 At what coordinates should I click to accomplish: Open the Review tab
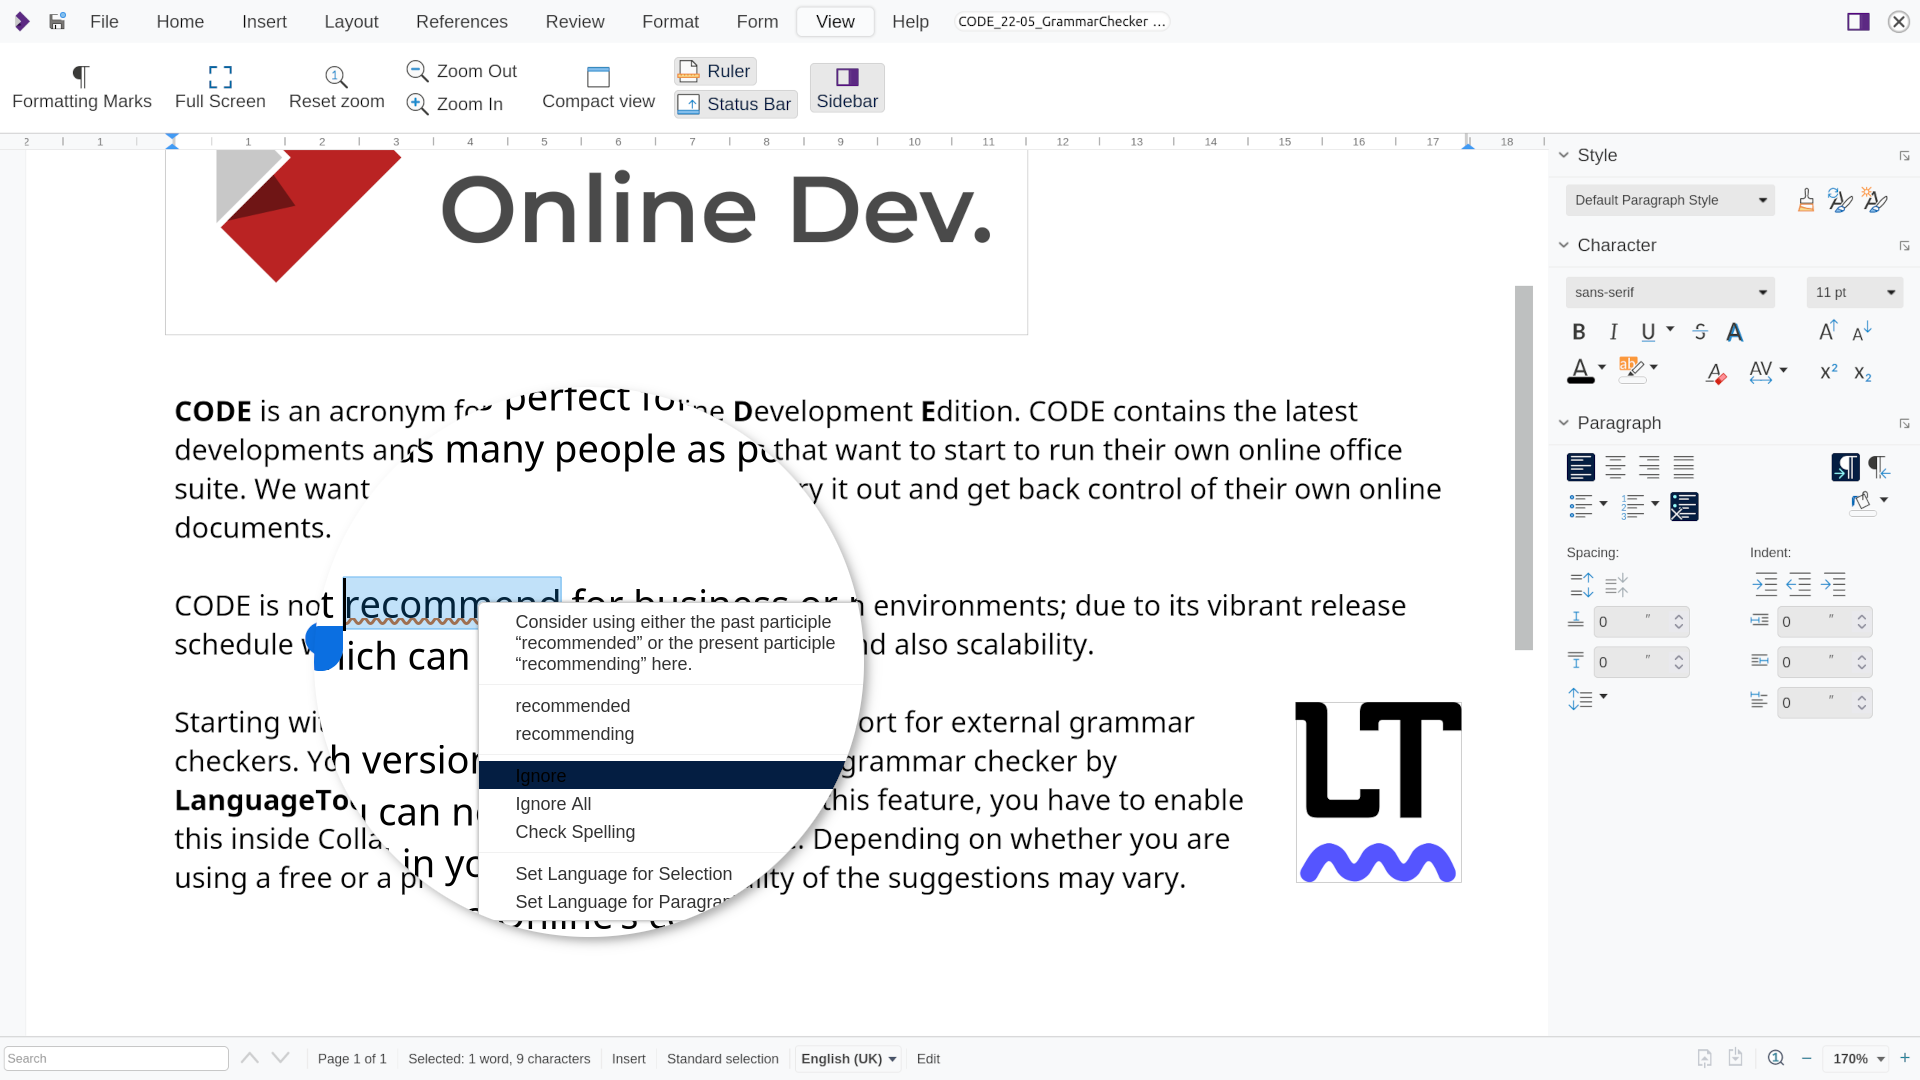575,21
